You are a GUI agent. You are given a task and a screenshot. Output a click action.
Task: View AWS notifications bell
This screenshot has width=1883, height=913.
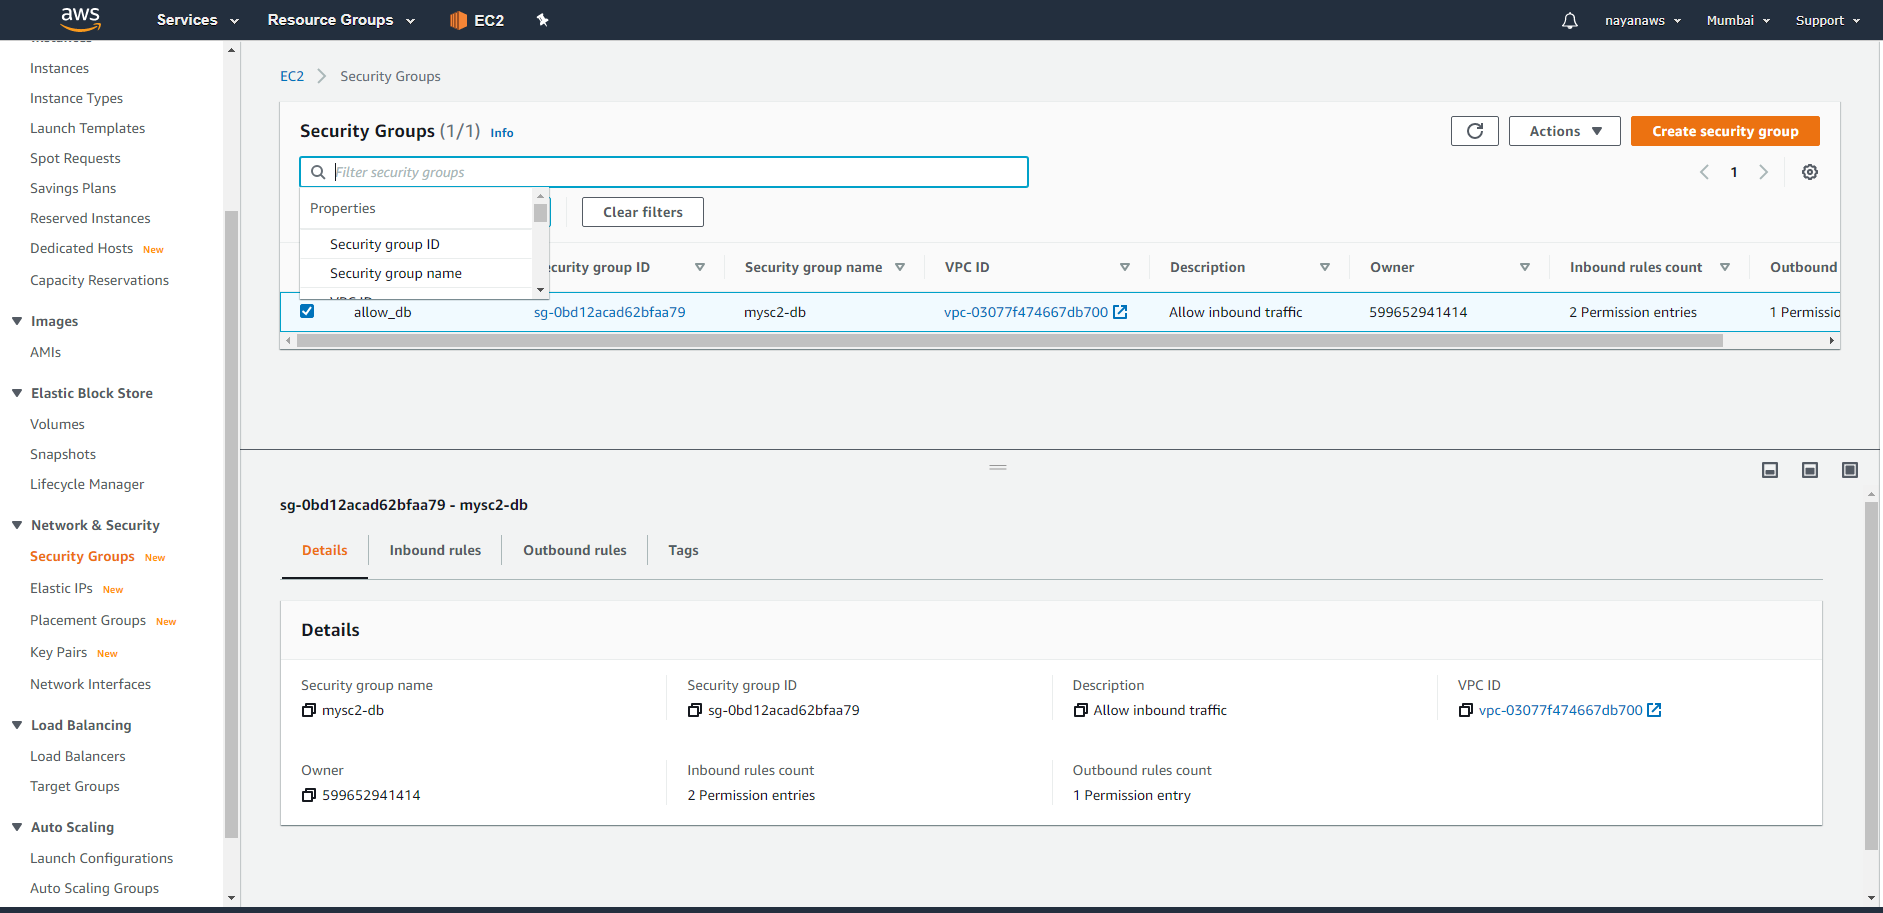tap(1568, 20)
